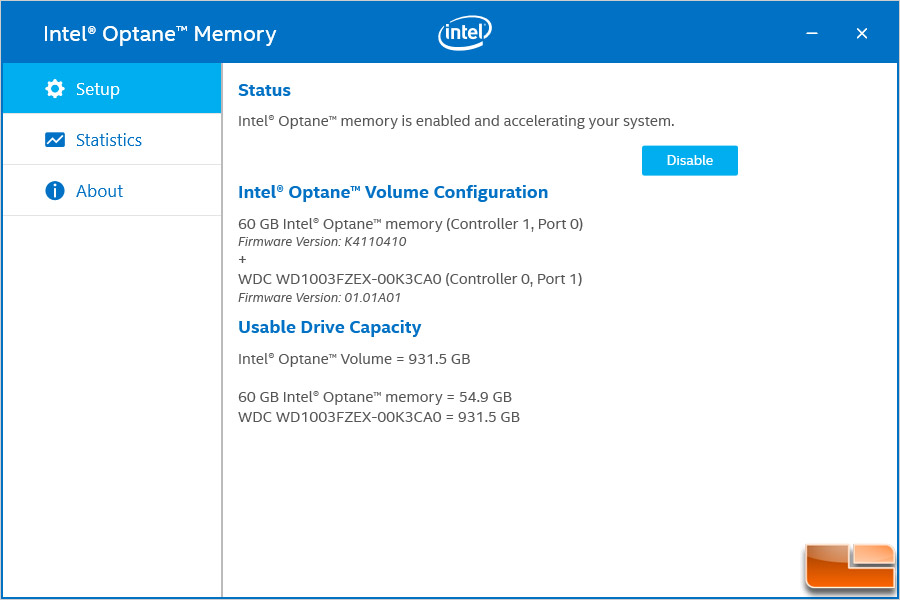Click the Intel logo in header

(464, 33)
